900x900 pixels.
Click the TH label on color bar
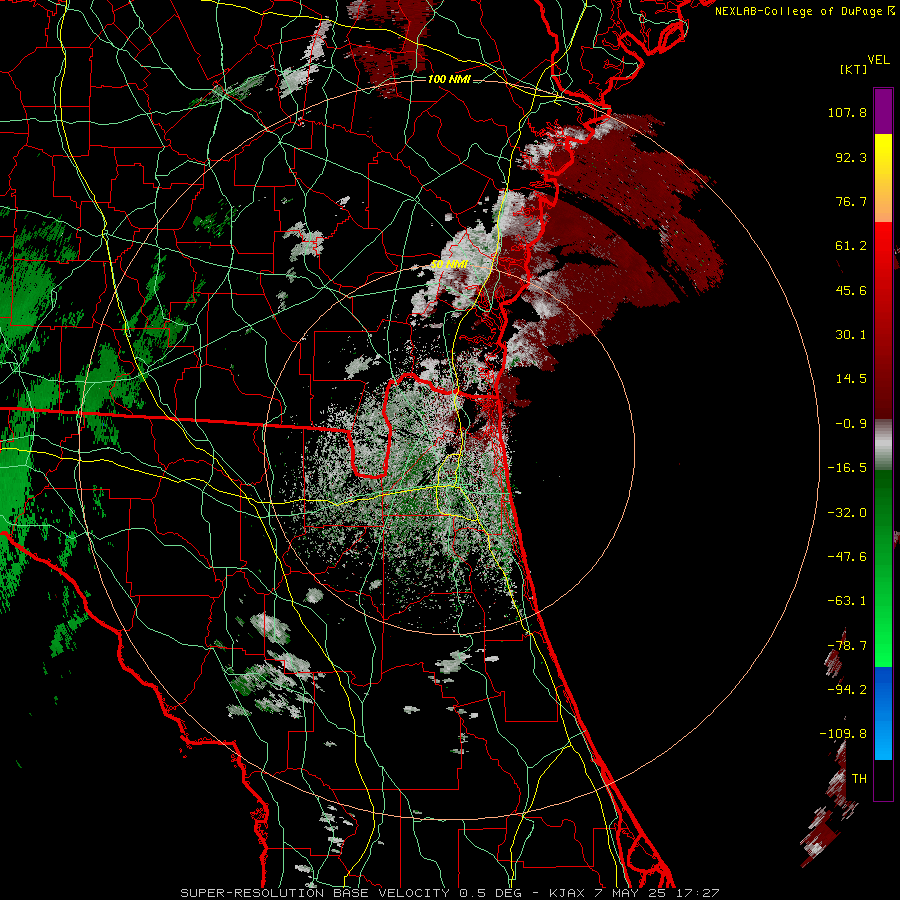coord(859,779)
